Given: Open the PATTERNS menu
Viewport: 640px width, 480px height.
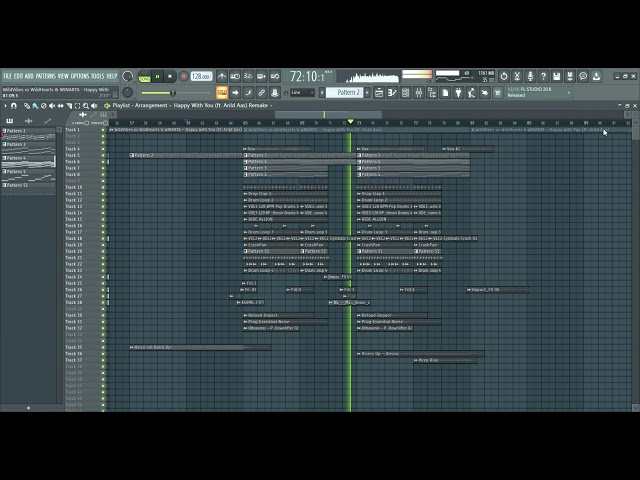Looking at the screenshot, I should [x=45, y=76].
